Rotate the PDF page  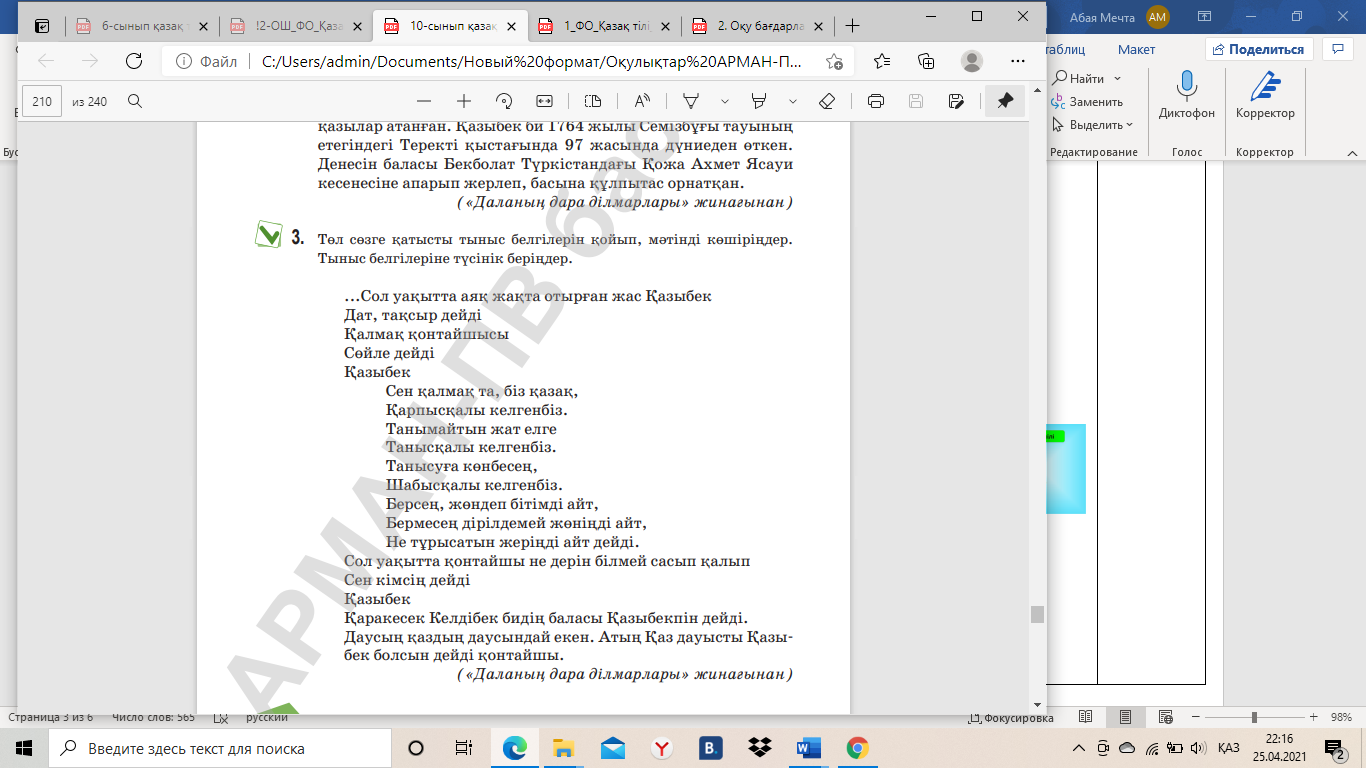coord(504,101)
